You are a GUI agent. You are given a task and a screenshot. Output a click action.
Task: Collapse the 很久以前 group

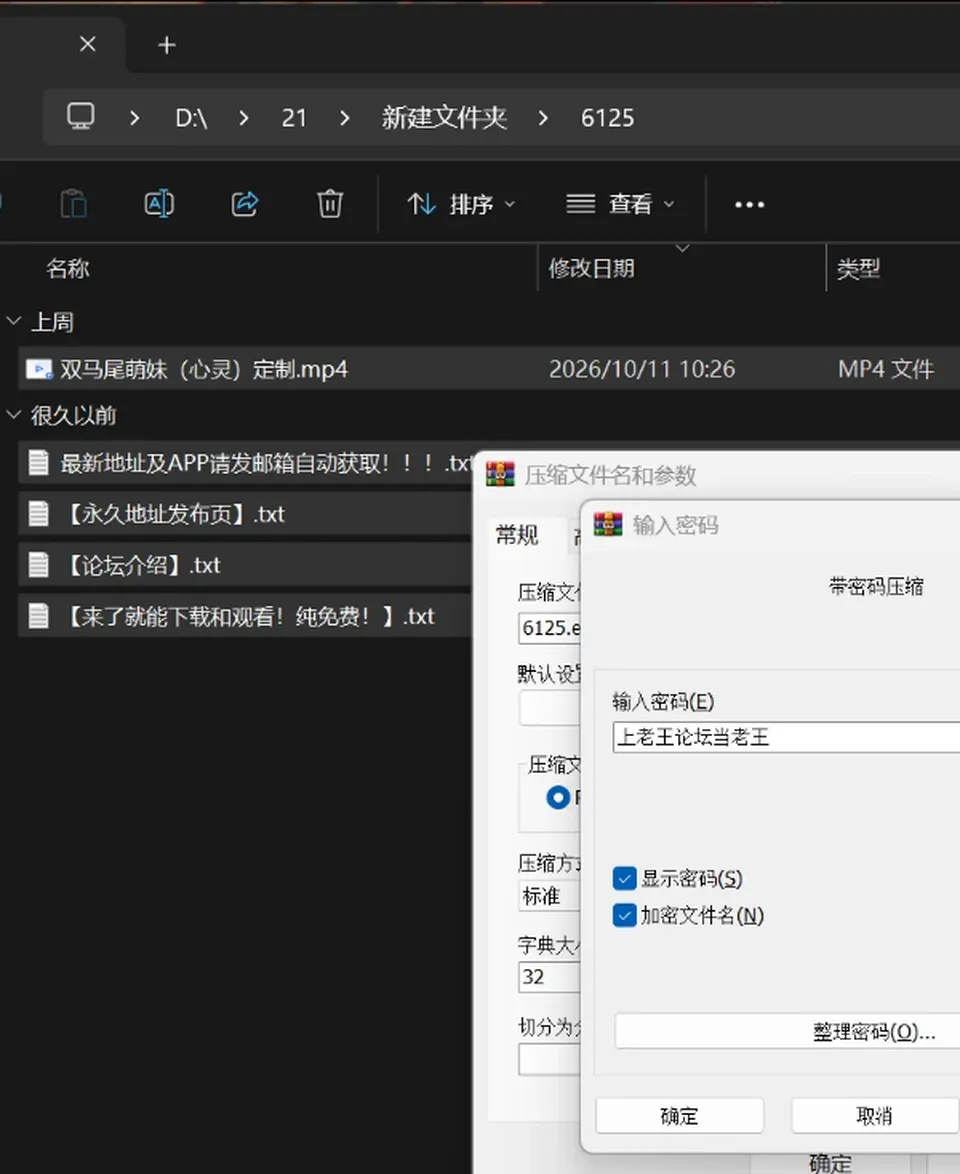tap(13, 415)
